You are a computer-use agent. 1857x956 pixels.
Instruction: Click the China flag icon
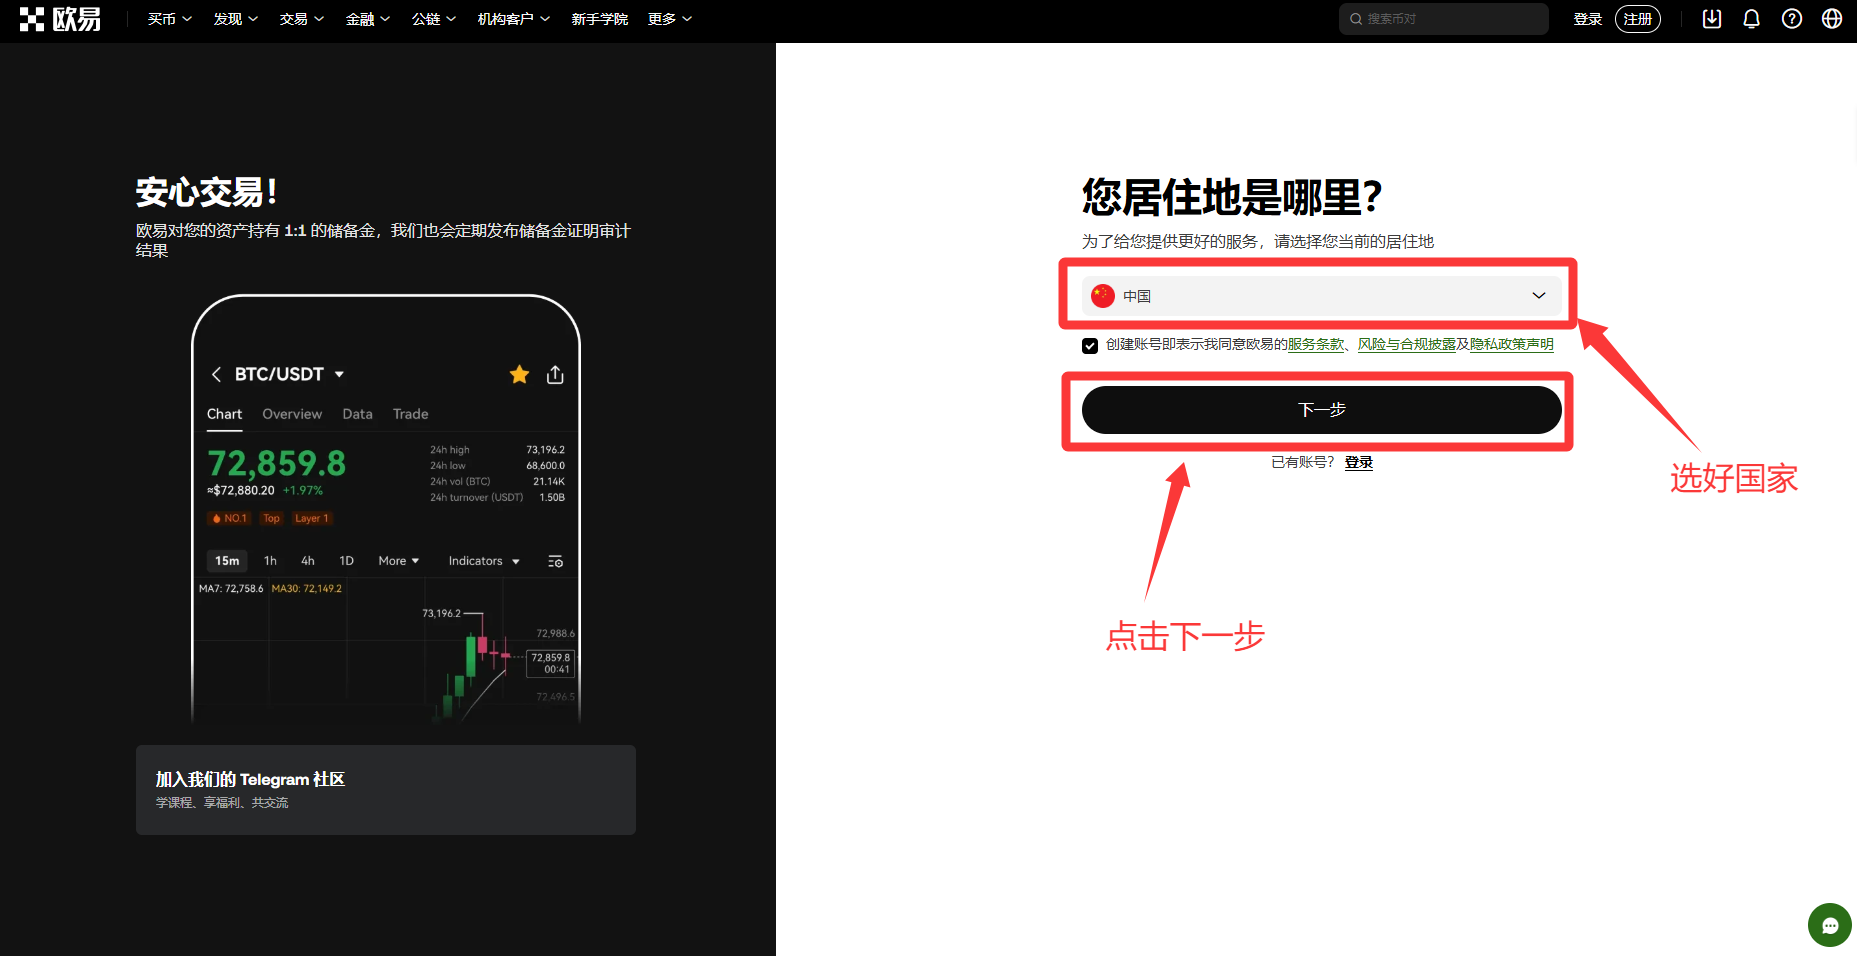coord(1103,296)
